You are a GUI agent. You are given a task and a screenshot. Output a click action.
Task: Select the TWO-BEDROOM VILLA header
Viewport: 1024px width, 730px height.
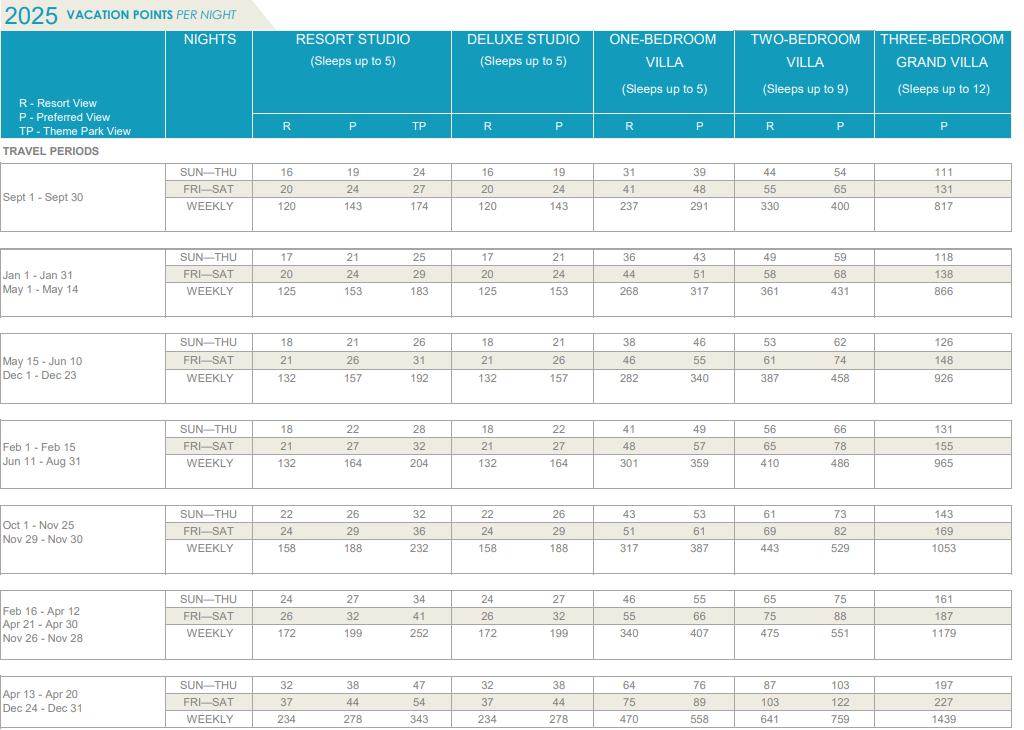805,50
